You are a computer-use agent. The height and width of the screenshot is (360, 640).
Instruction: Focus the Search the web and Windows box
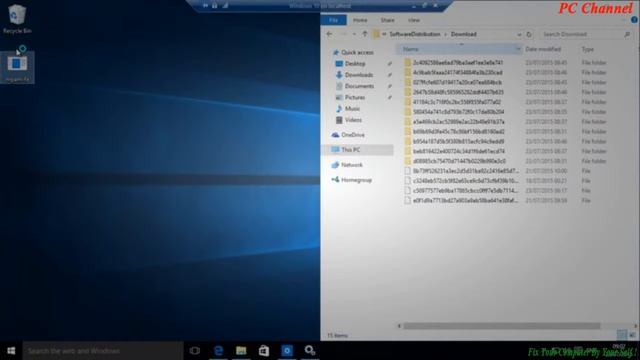(x=102, y=351)
